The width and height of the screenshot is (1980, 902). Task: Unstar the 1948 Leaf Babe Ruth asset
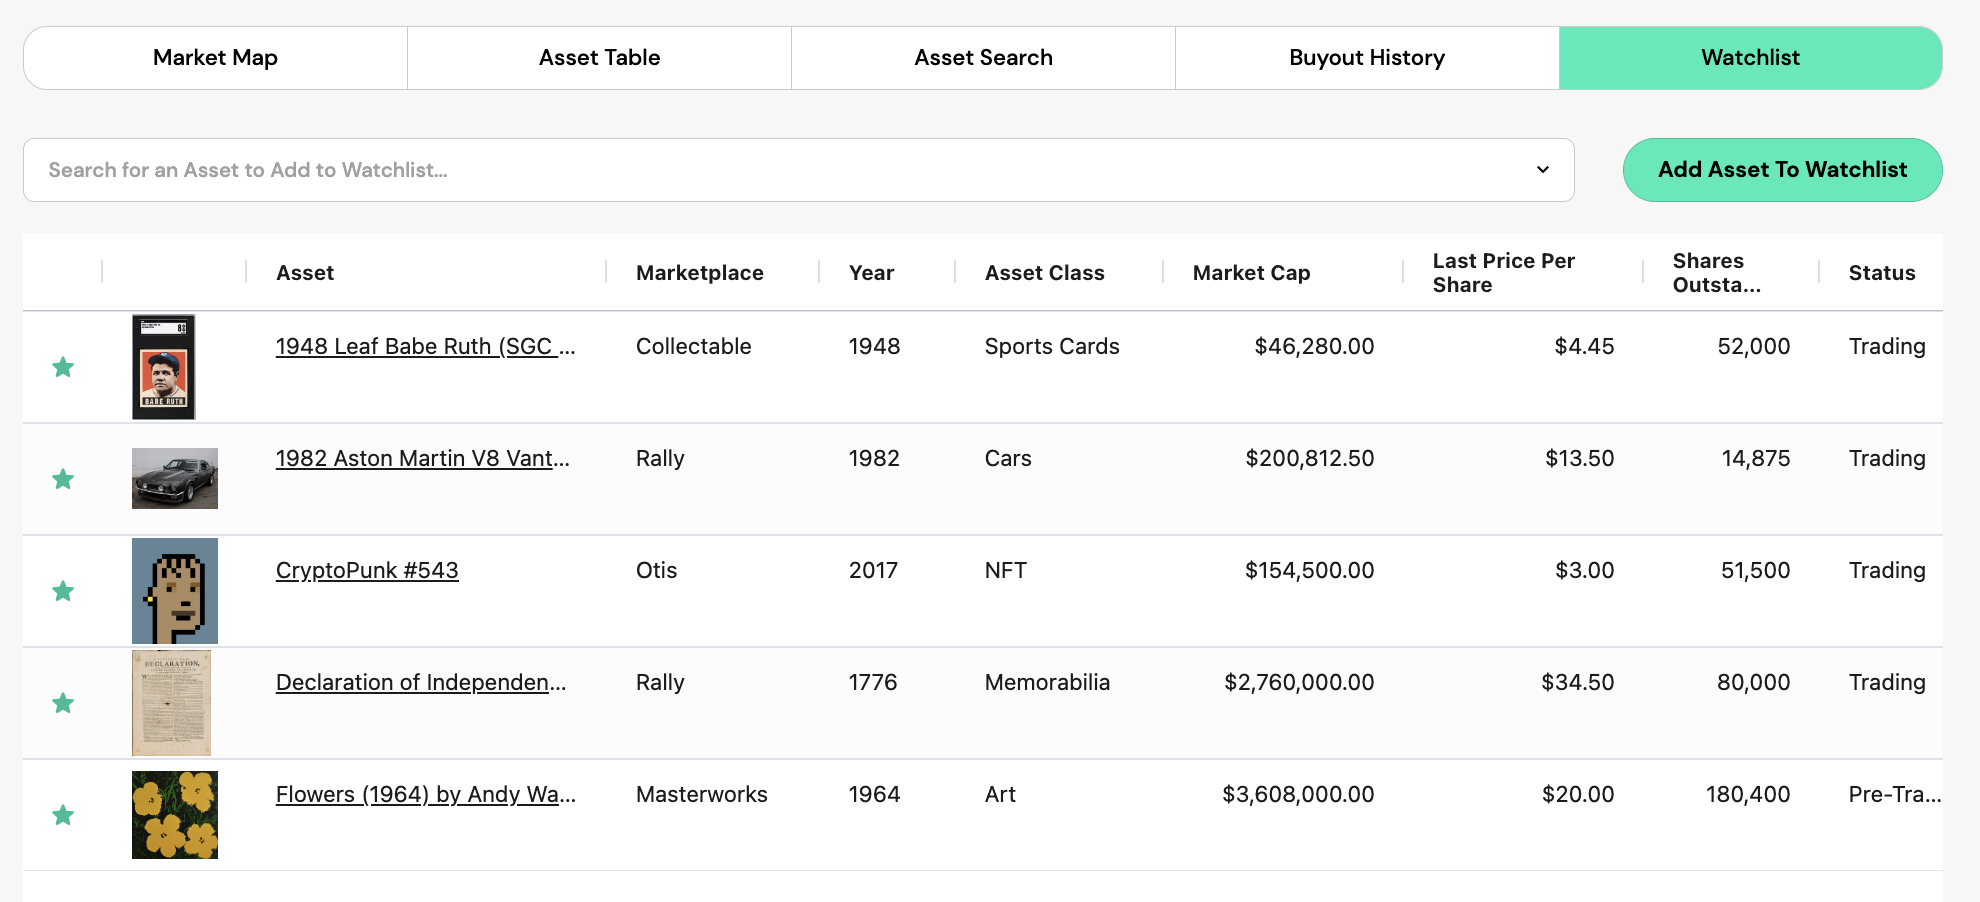click(x=63, y=367)
